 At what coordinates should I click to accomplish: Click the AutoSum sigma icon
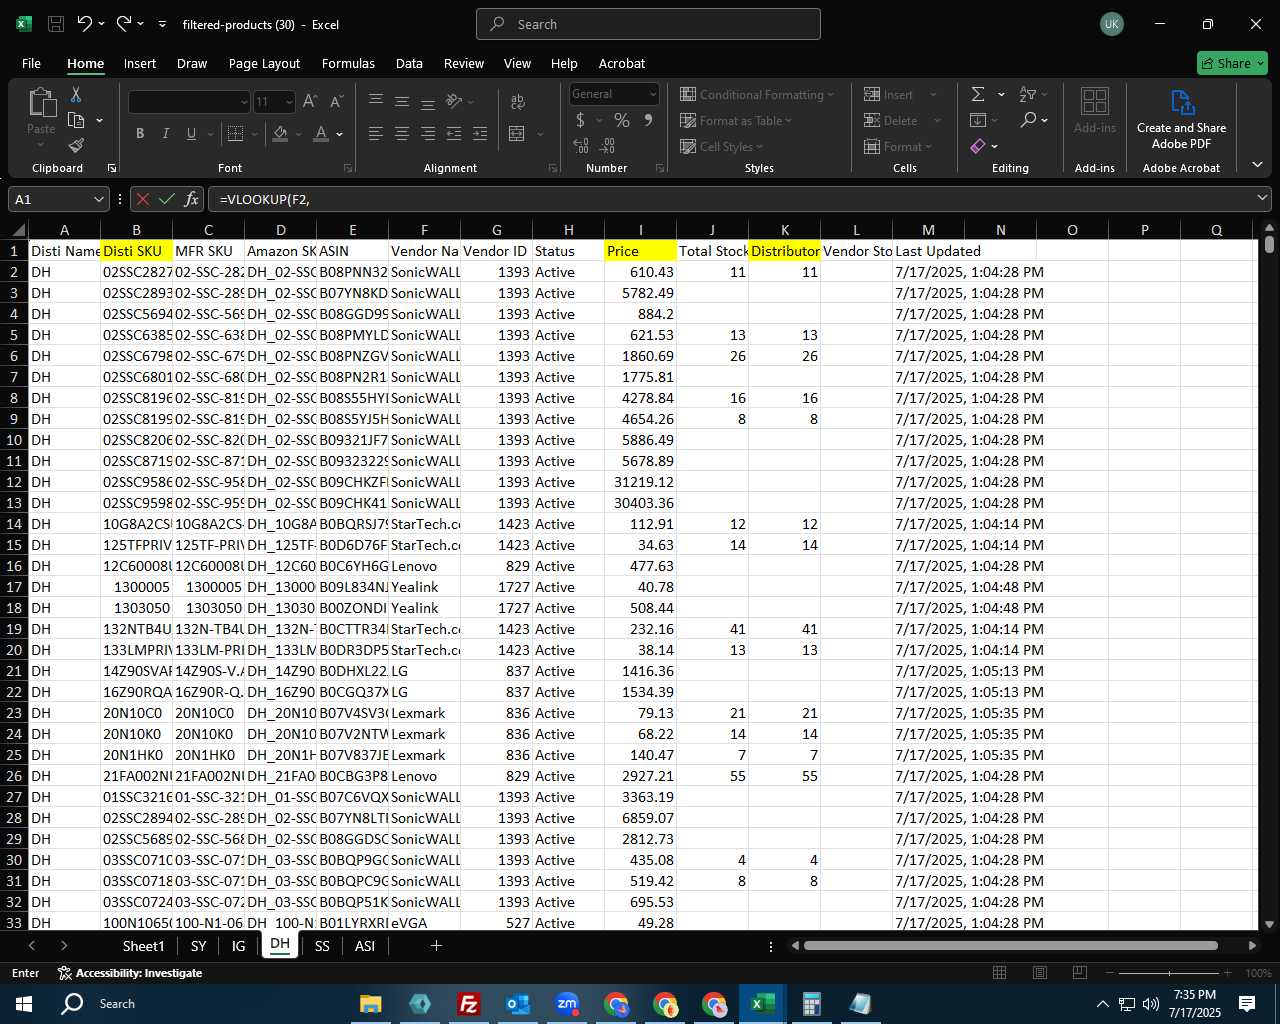coord(978,94)
